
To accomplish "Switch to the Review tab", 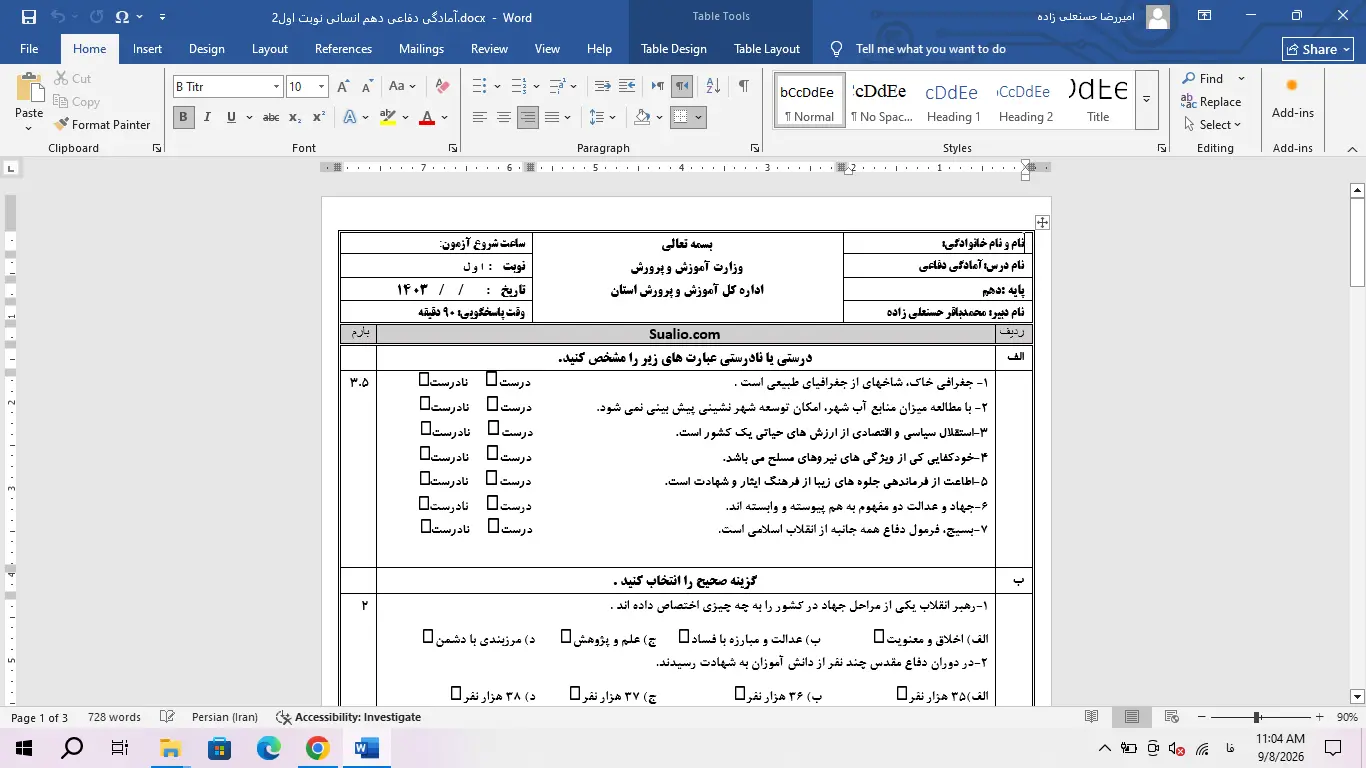I will tap(489, 49).
